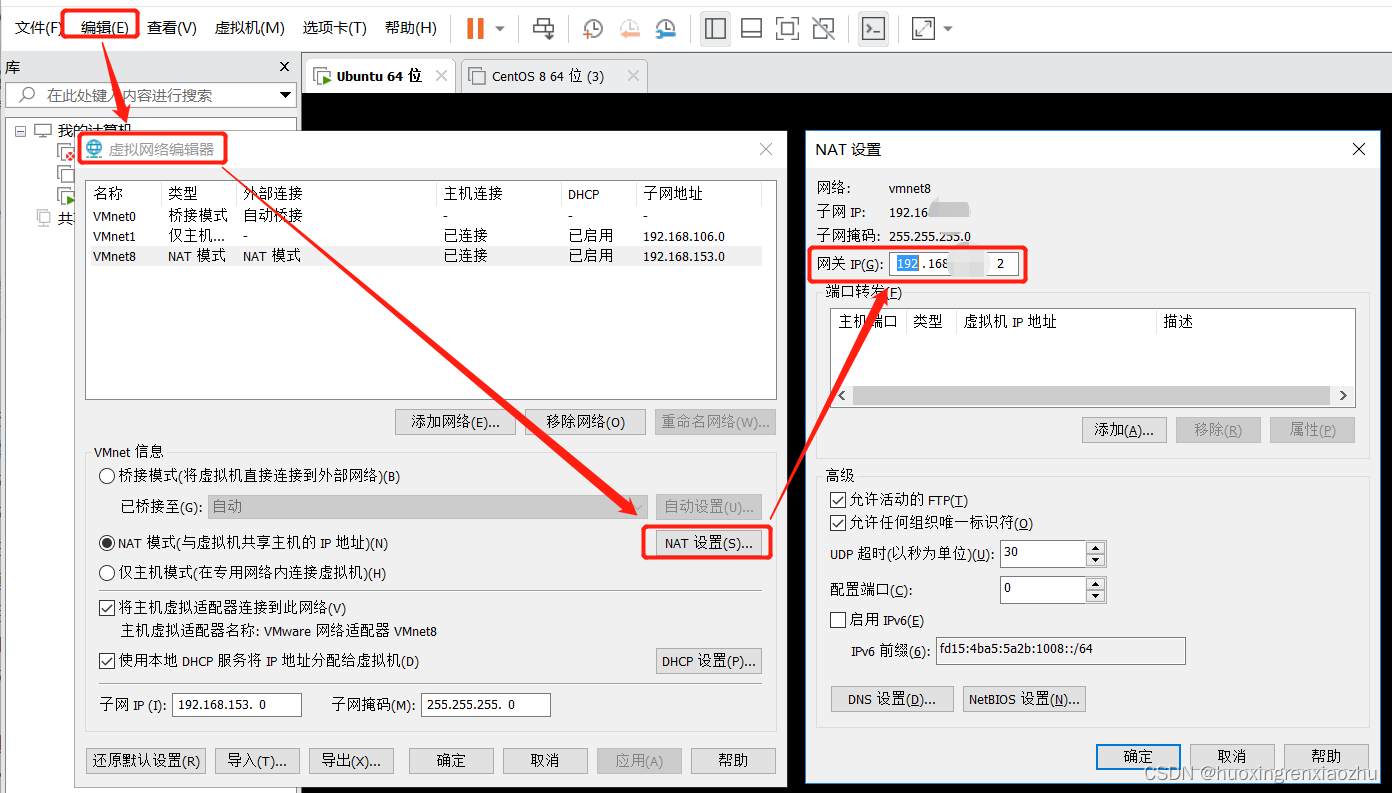Open the Snapshot Manager wrench-clock icon

point(665,28)
